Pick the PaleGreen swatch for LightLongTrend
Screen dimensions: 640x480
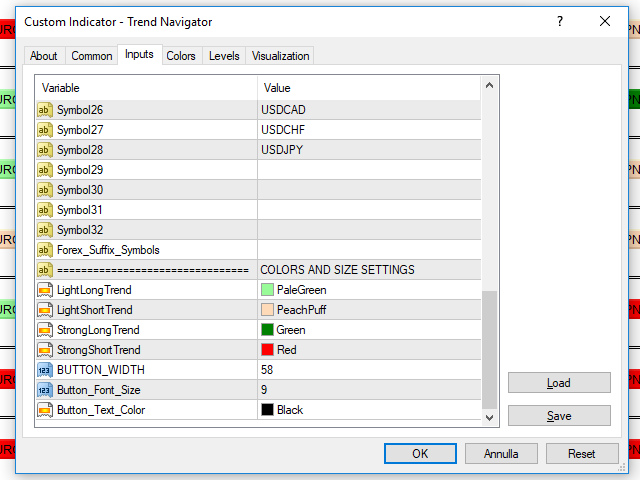tap(267, 290)
